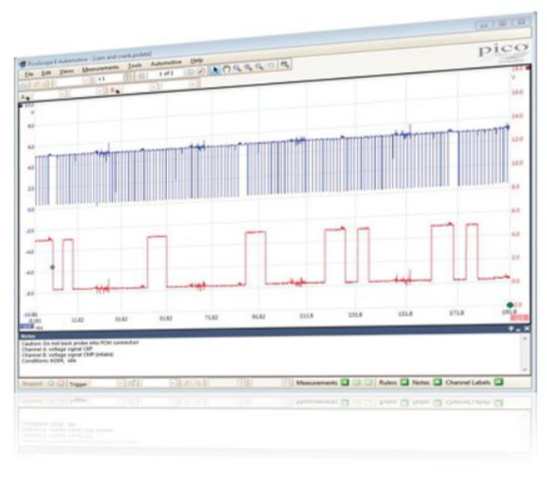Toggle the Channel Labels display
547x477 pixels.
(x=499, y=382)
